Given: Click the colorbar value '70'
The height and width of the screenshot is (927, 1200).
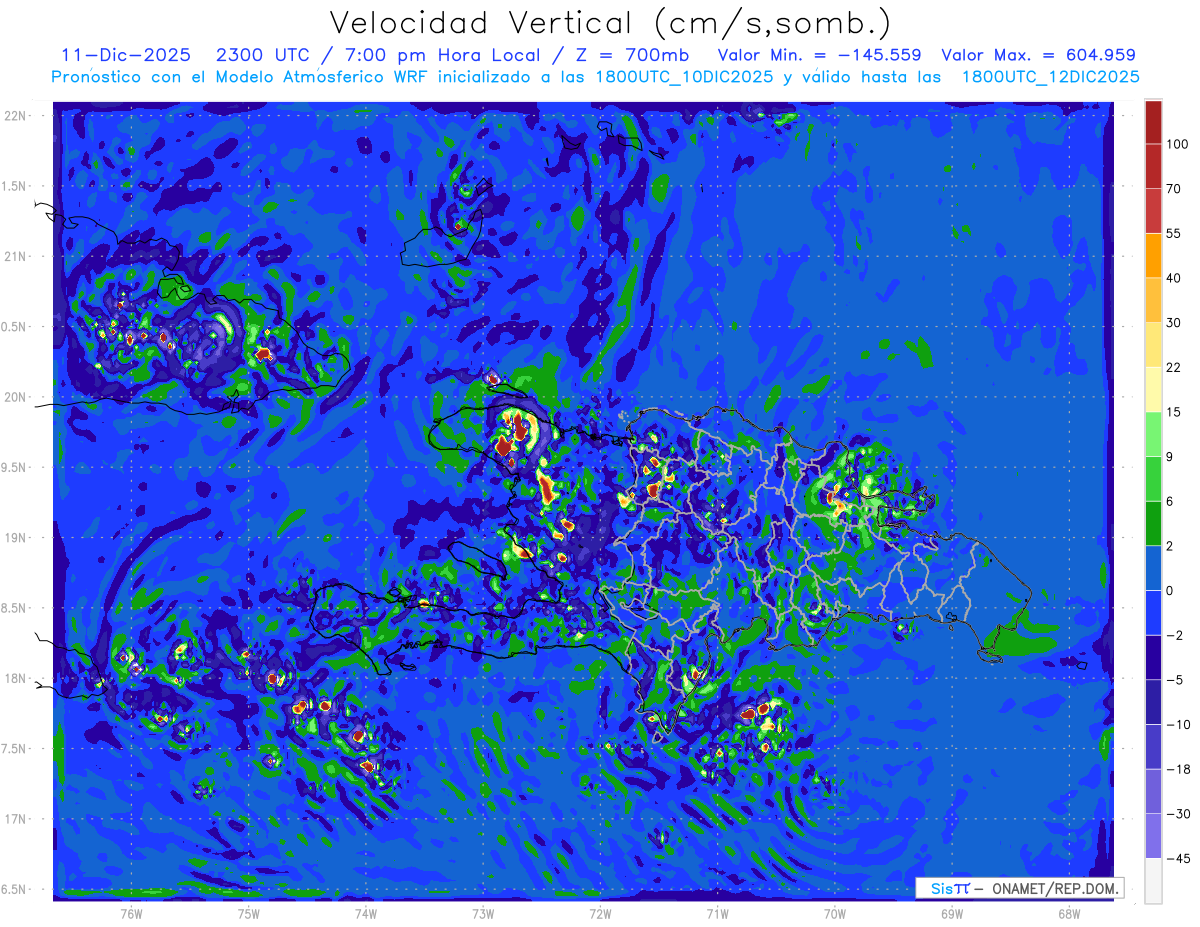Looking at the screenshot, I should pos(1174,188).
